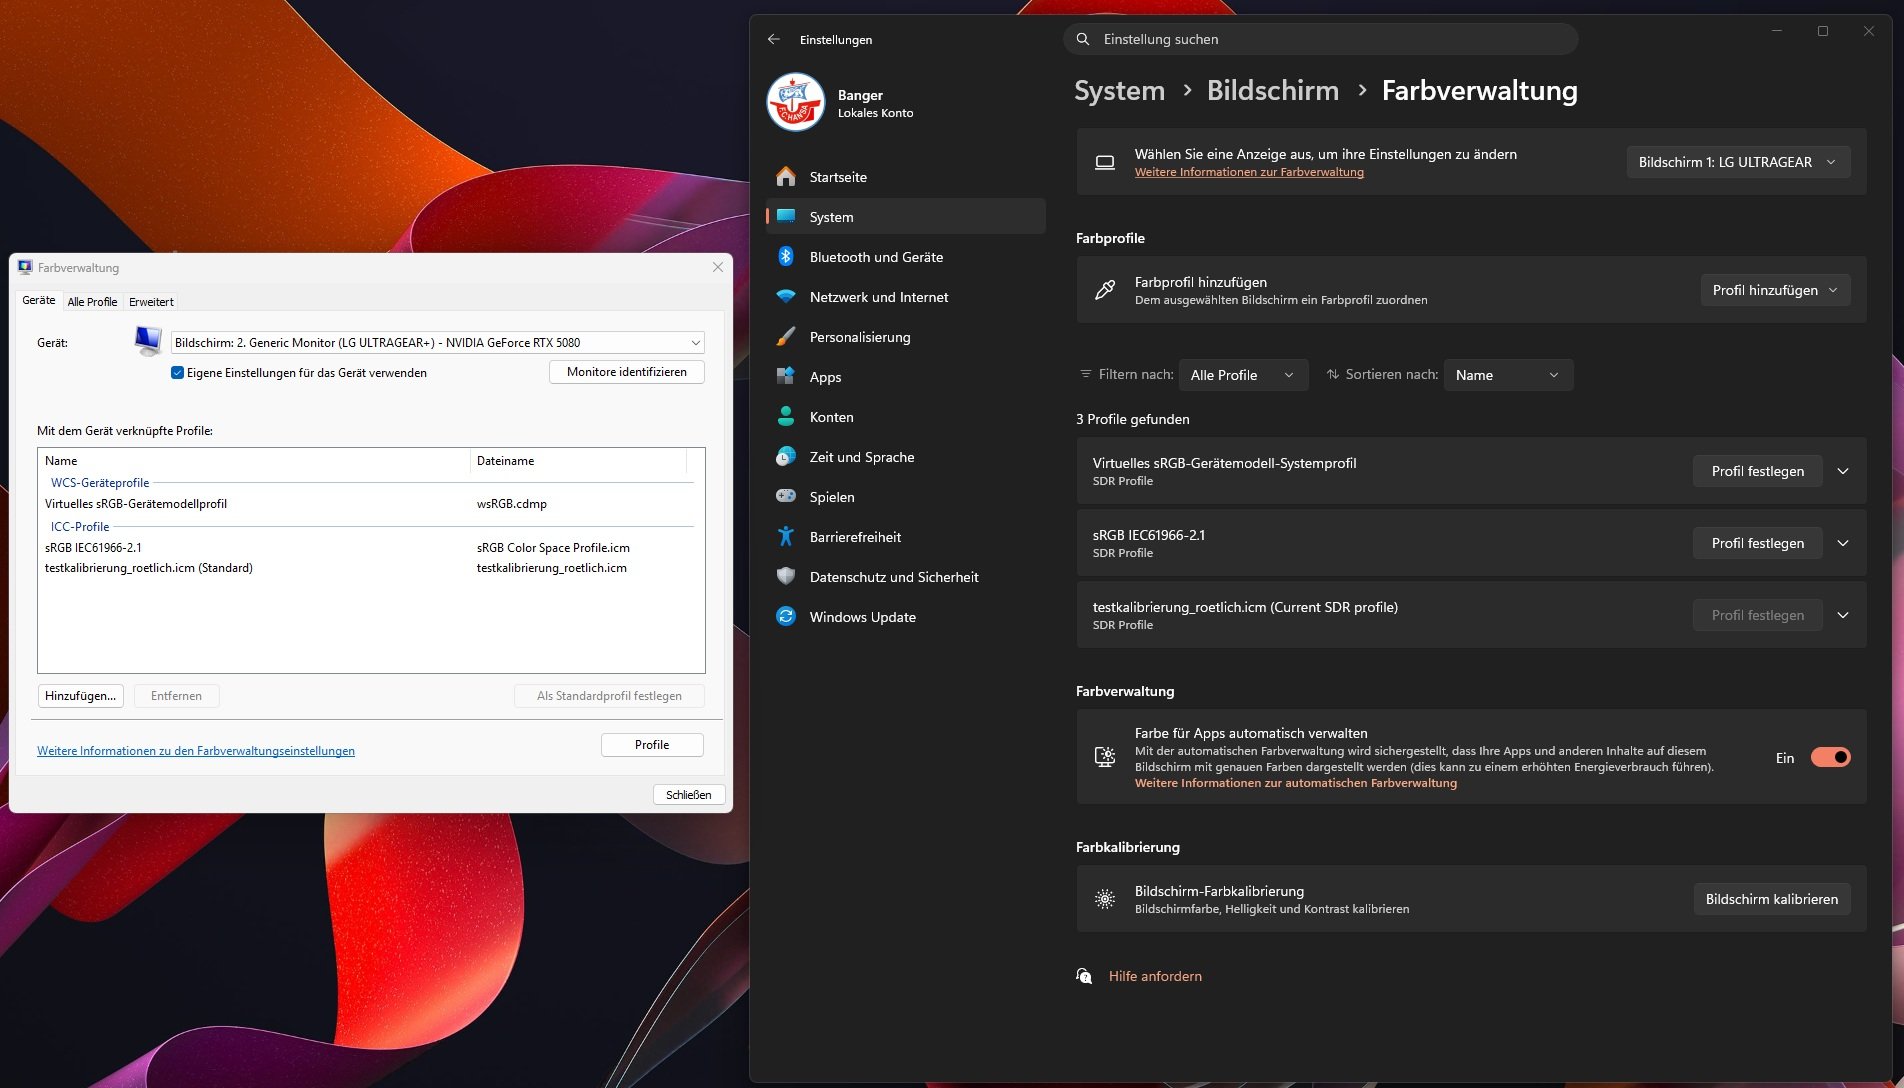
Task: Expand the Virtuelles sRGB-Gerätemodell-Systemprofil entry
Action: click(1843, 471)
